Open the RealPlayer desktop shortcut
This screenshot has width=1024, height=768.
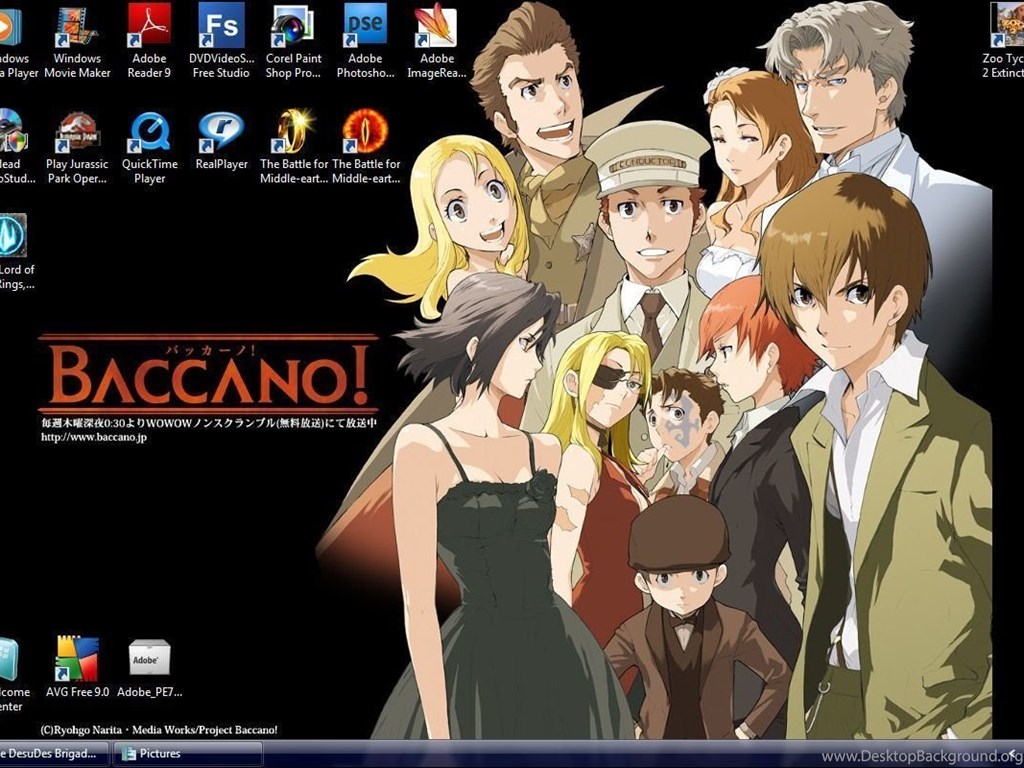click(221, 132)
